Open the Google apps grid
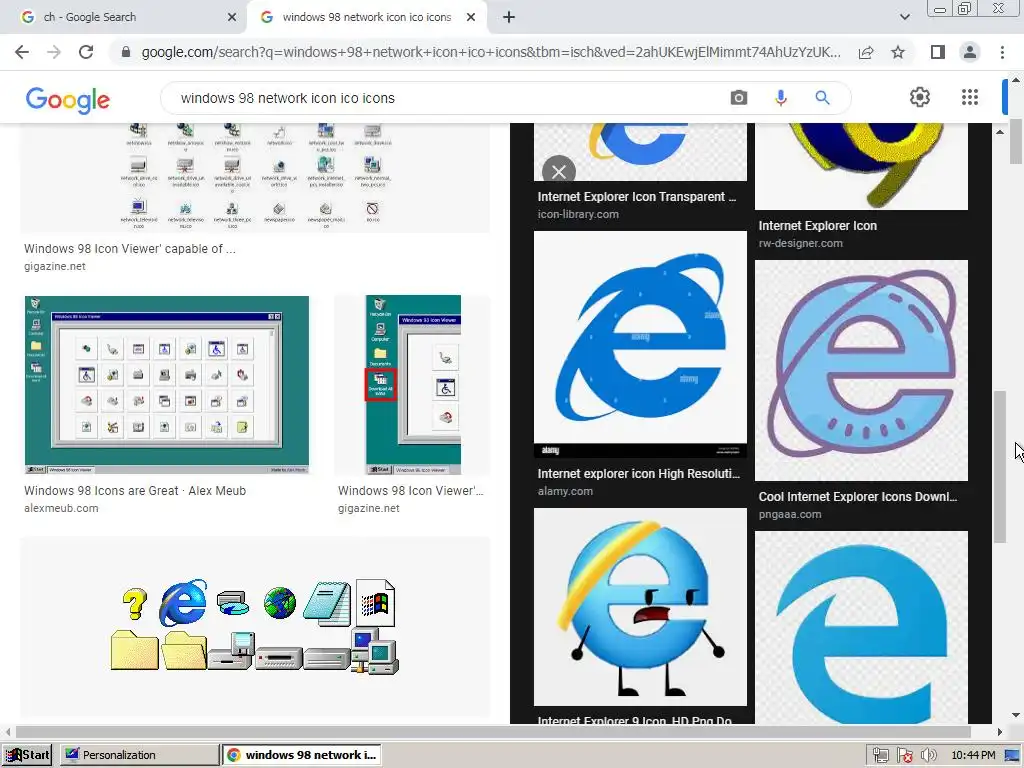Screen dimensions: 1024x768 click(970, 97)
